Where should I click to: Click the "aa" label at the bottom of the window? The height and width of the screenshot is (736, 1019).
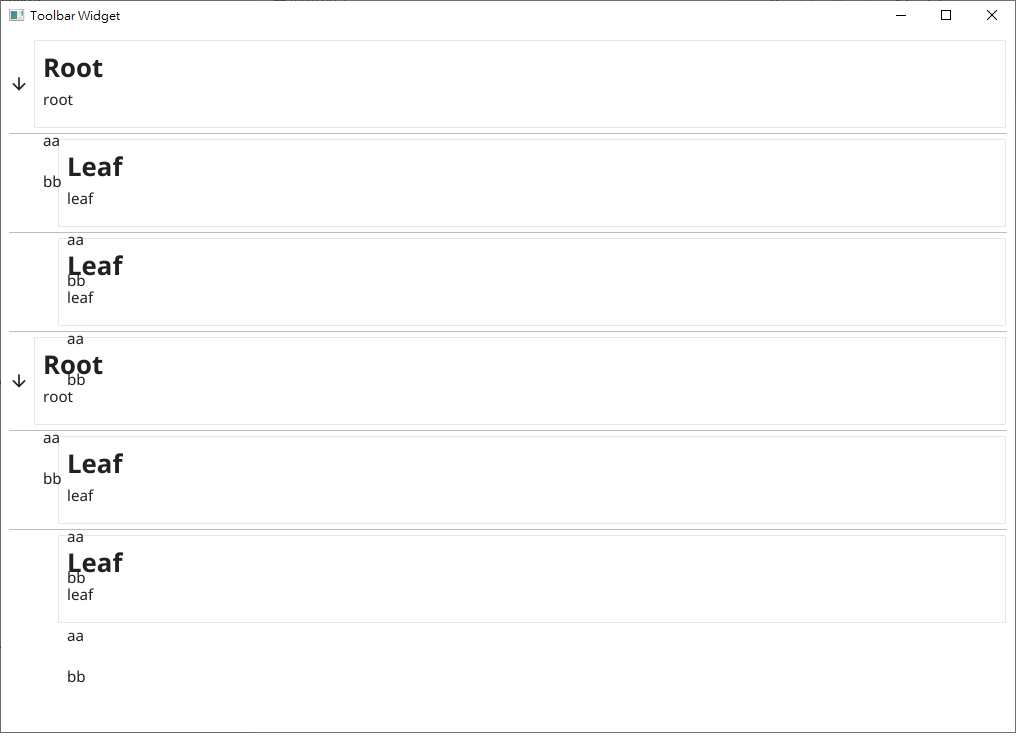point(74,636)
